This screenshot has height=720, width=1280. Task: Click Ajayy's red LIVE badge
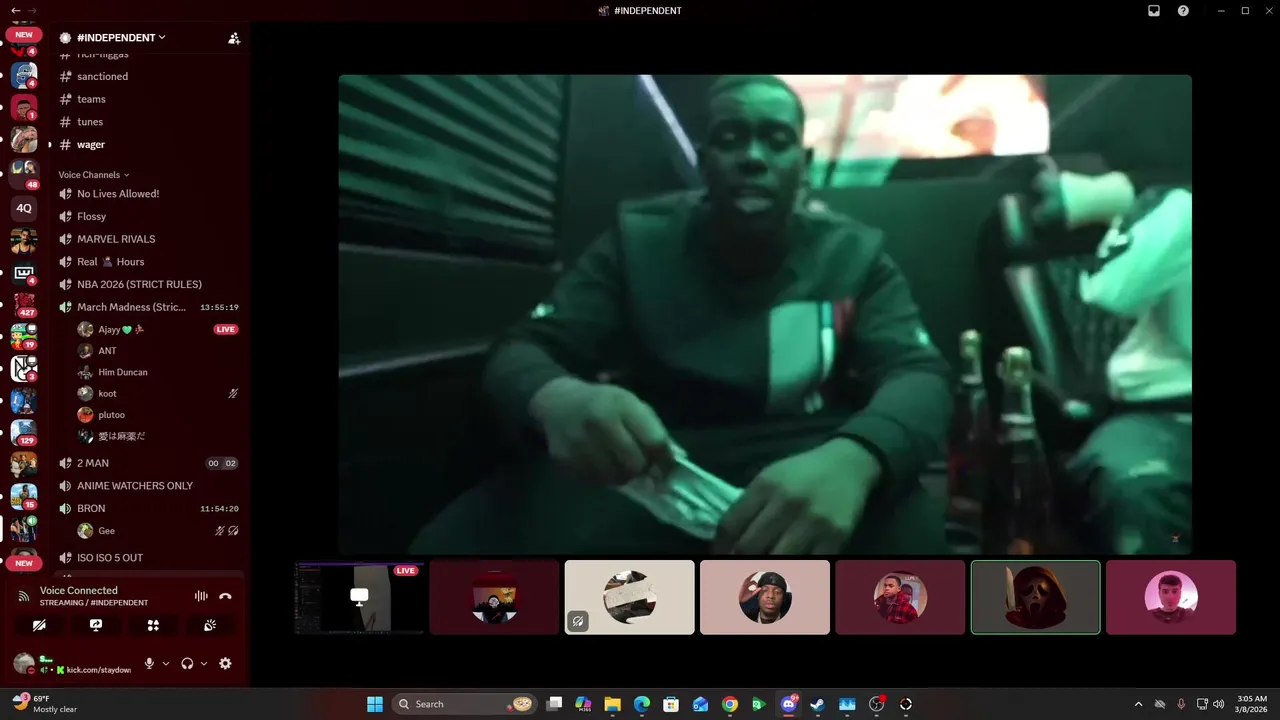226,329
